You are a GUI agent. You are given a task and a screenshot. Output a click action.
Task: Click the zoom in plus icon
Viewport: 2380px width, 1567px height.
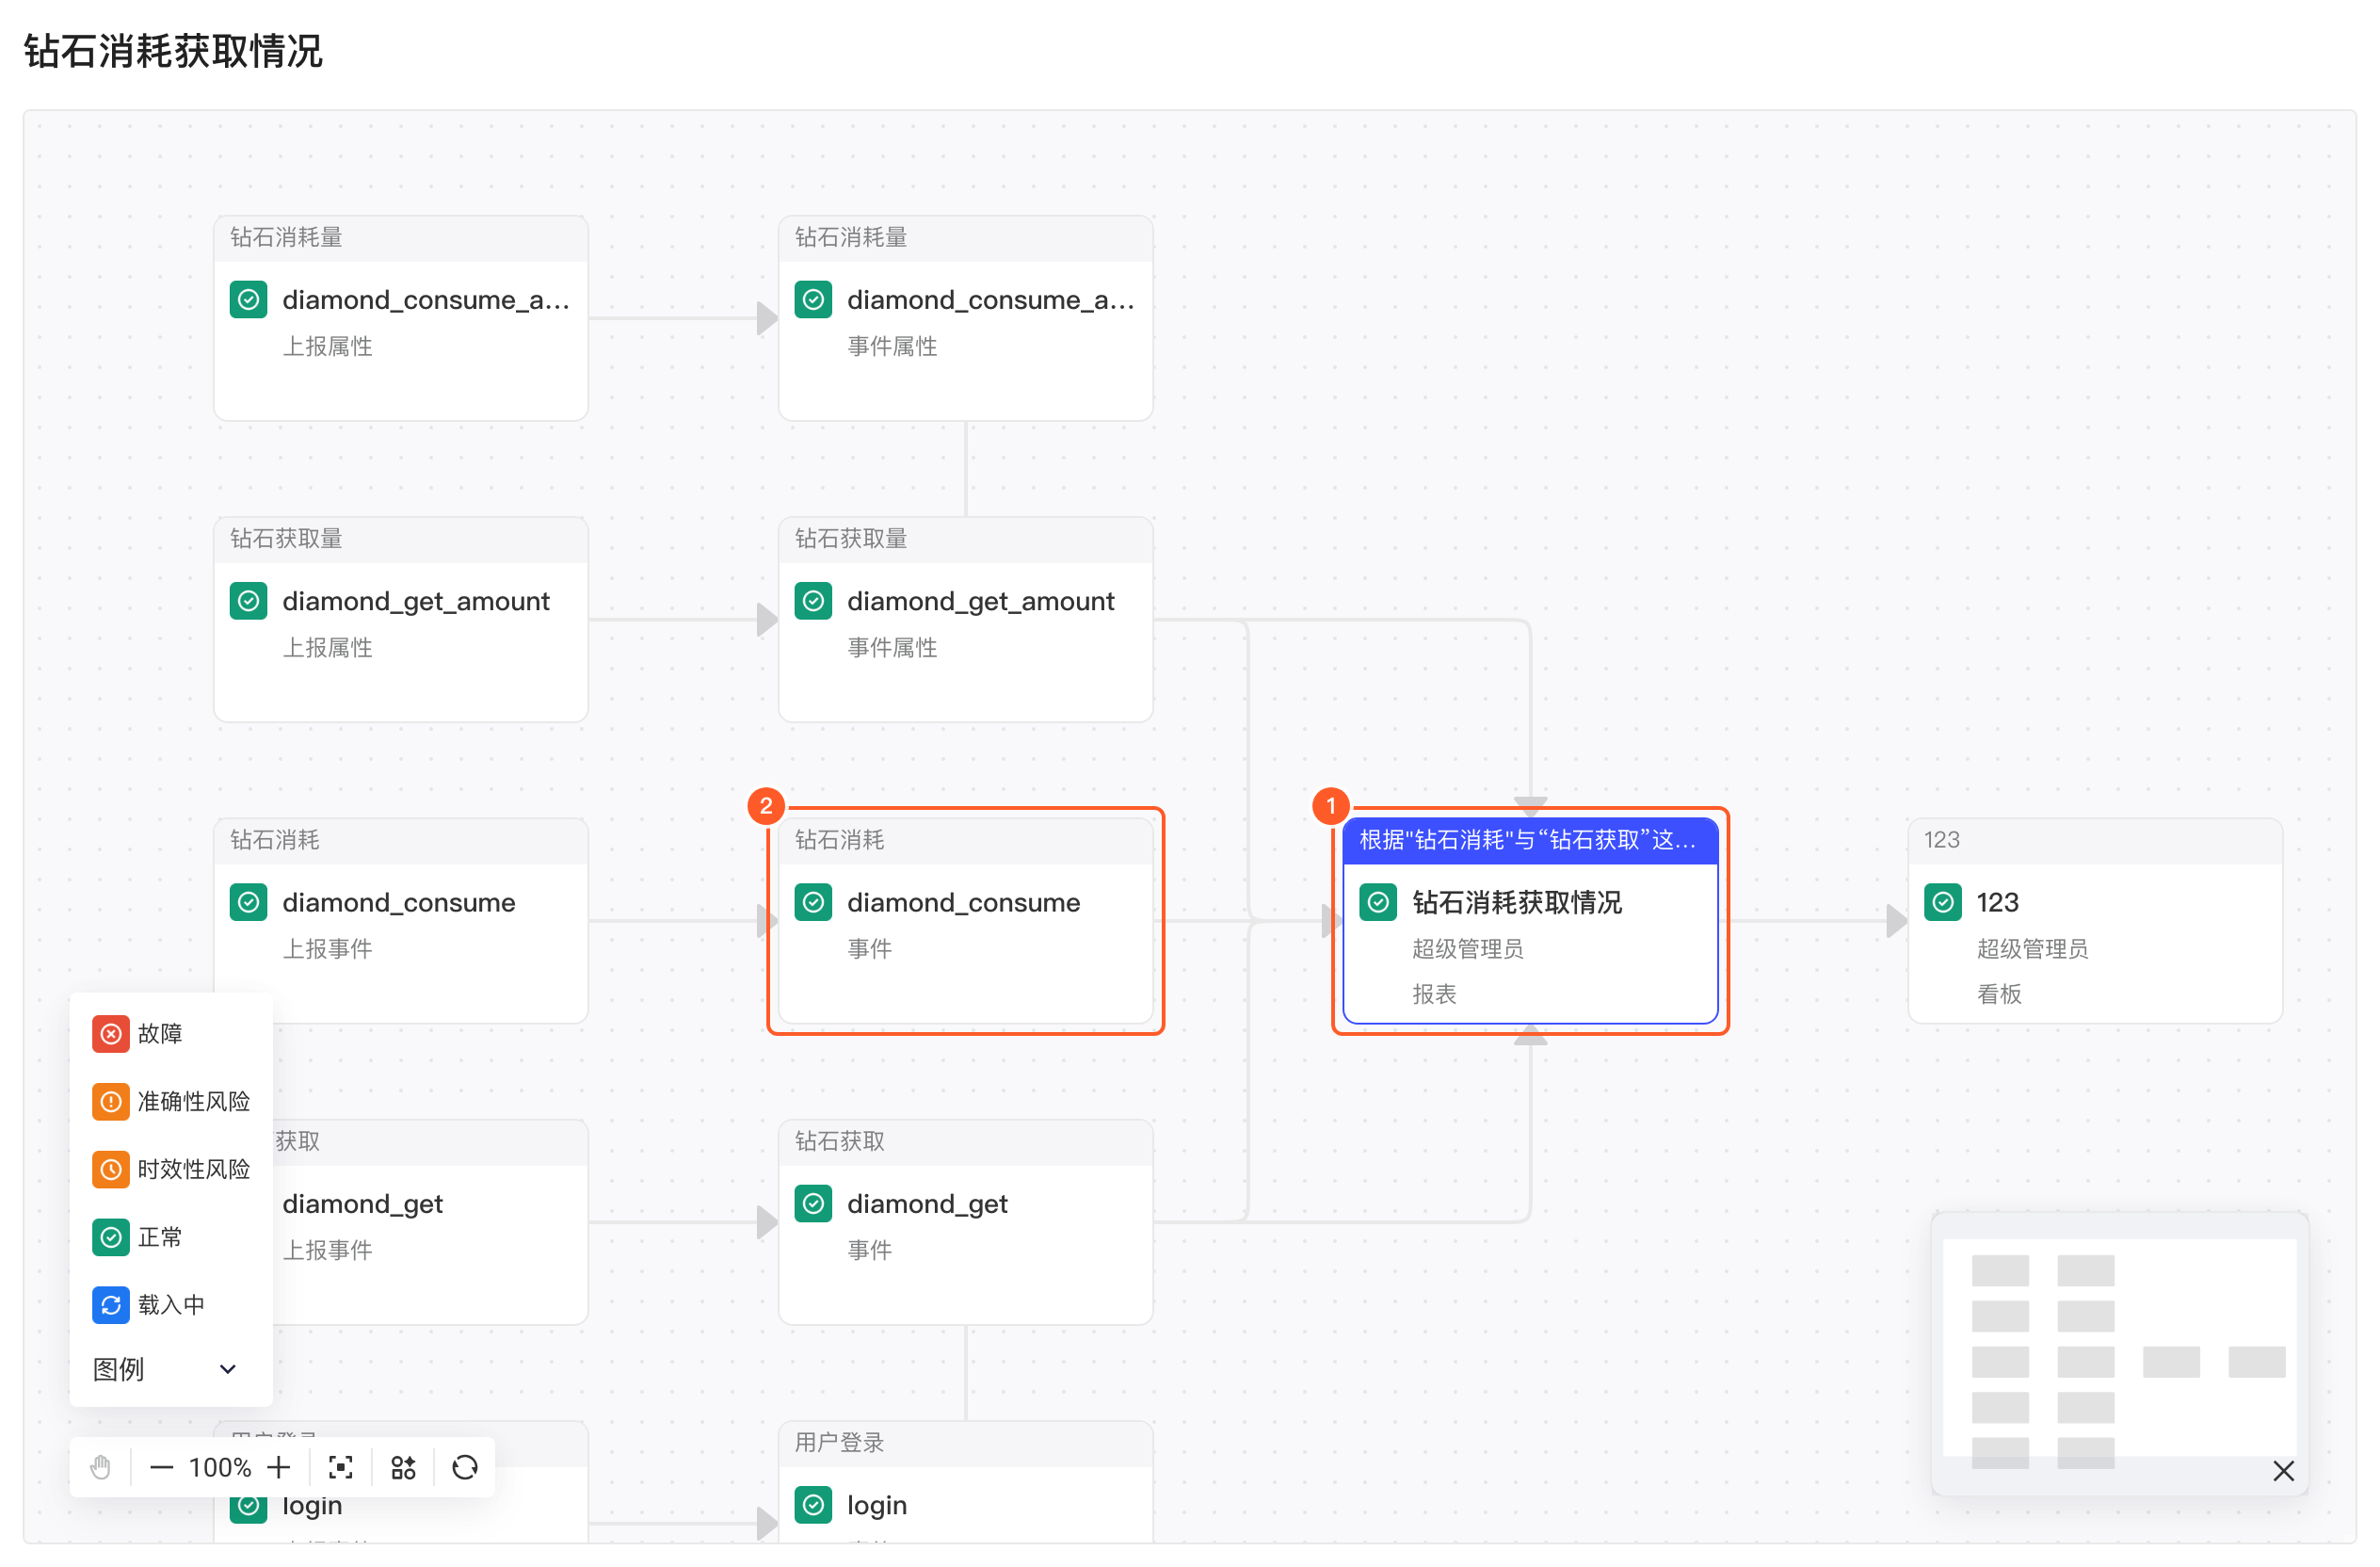point(279,1467)
